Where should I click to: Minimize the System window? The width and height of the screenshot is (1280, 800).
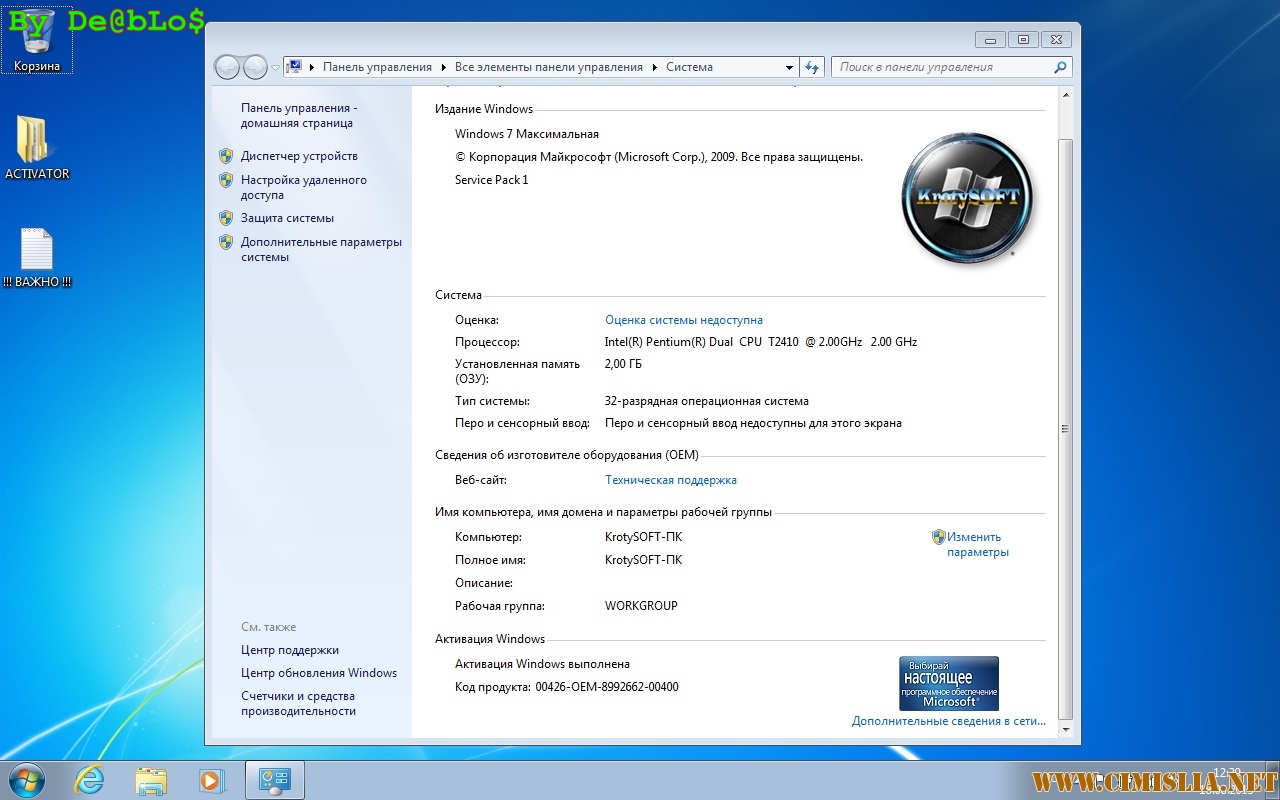click(990, 40)
